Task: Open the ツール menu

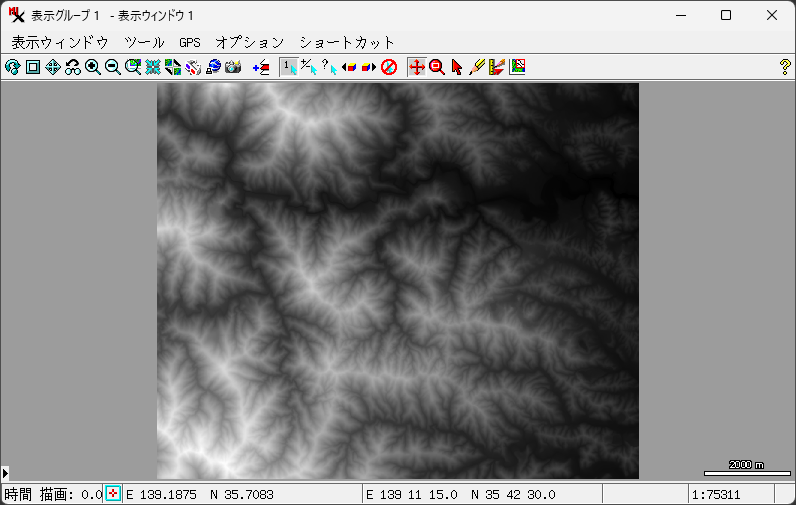Action: click(144, 42)
